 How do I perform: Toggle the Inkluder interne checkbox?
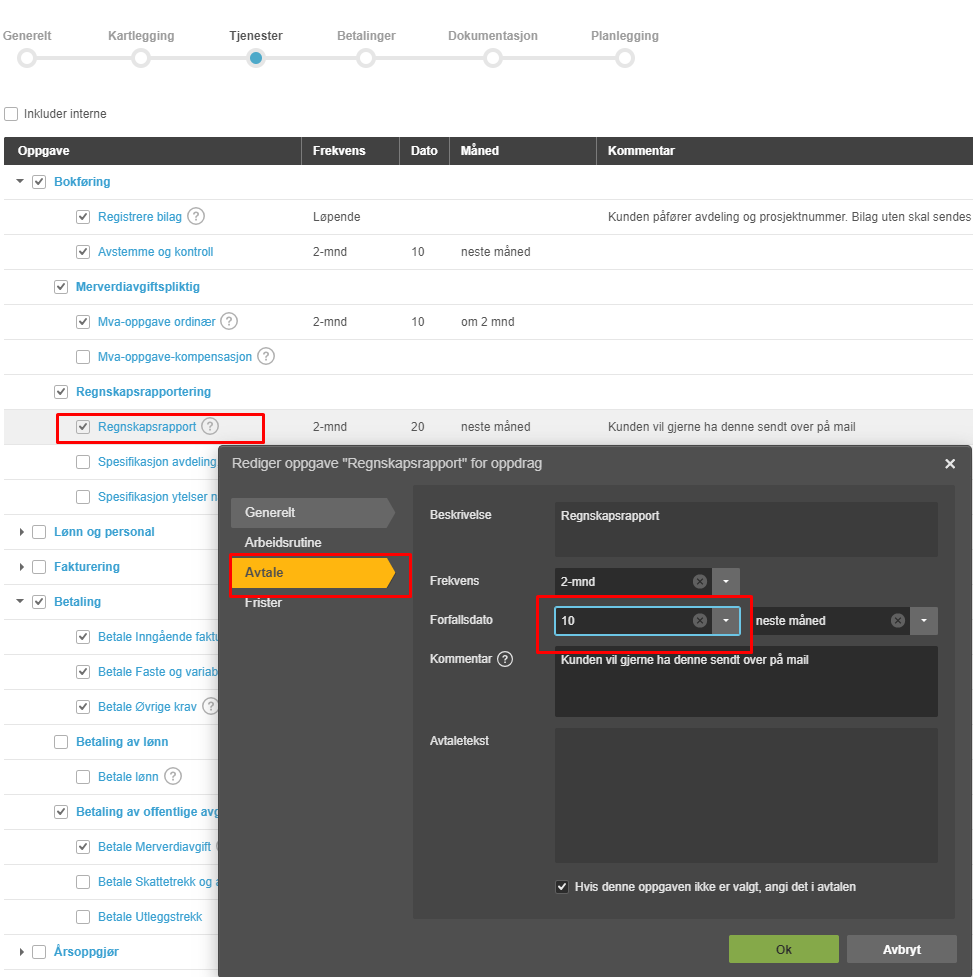point(11,113)
